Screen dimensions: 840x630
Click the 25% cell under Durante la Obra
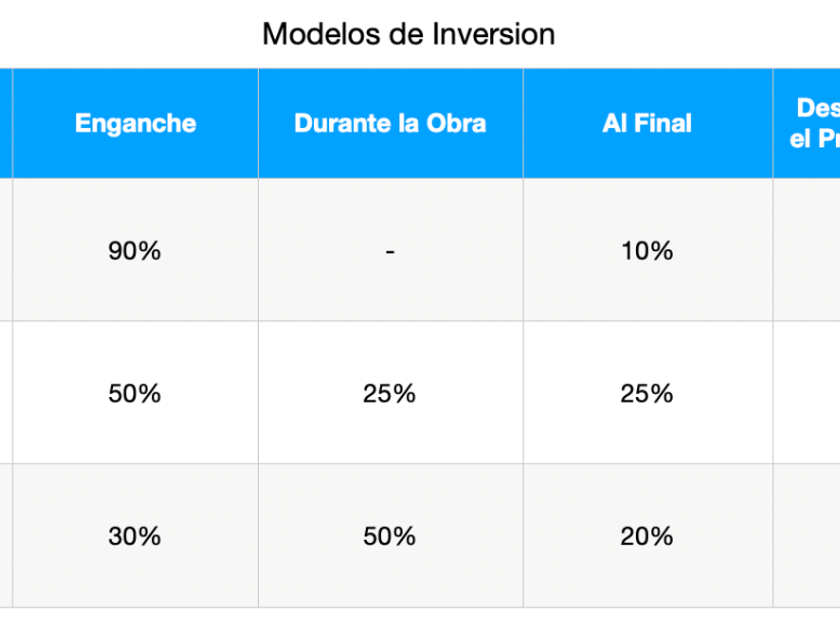coord(390,393)
